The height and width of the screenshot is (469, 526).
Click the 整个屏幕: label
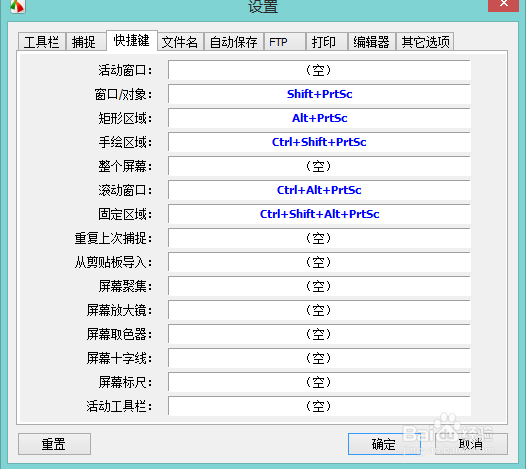pyautogui.click(x=125, y=166)
